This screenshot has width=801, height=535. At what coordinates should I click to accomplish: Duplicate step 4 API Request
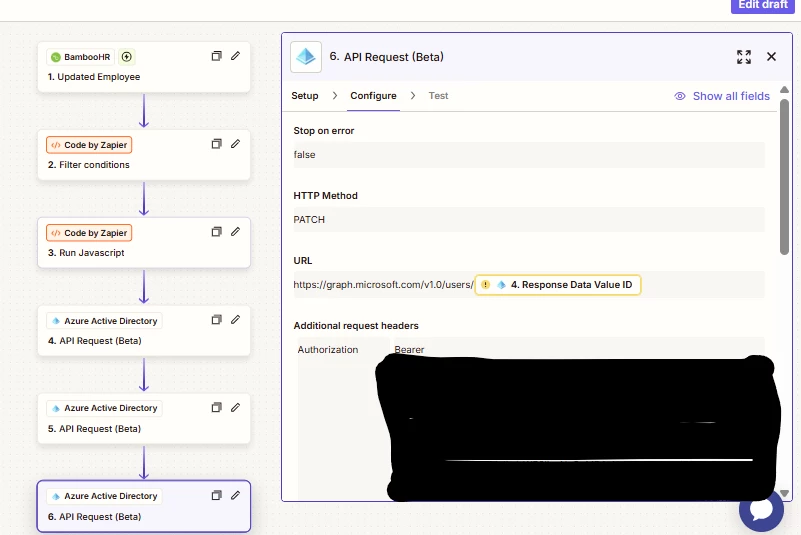point(217,320)
